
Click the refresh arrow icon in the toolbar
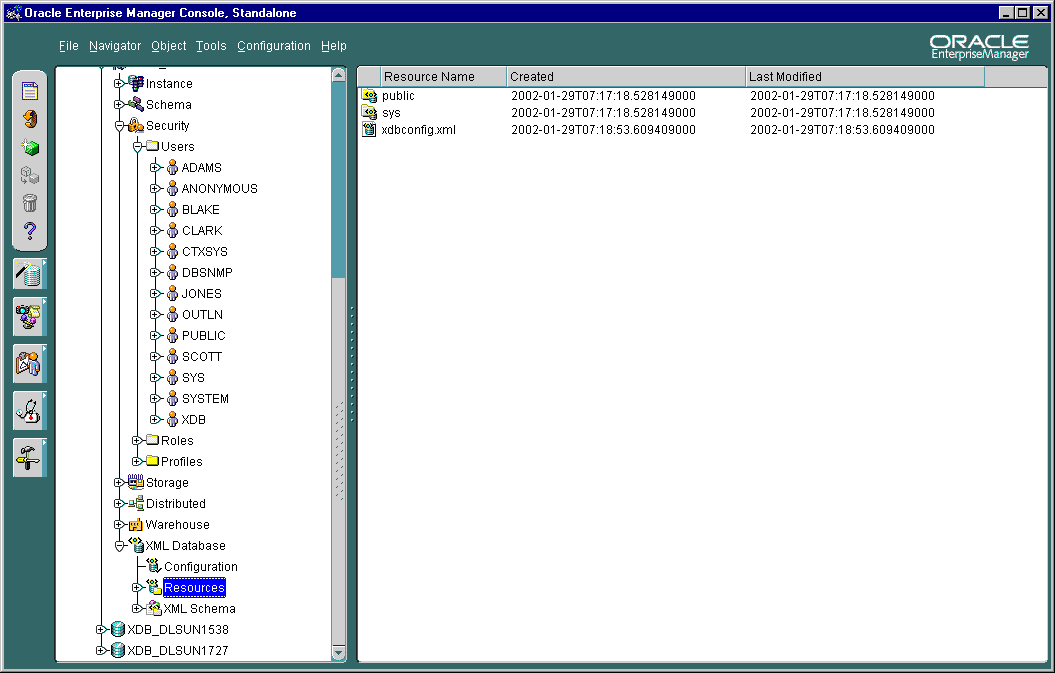pos(30,118)
